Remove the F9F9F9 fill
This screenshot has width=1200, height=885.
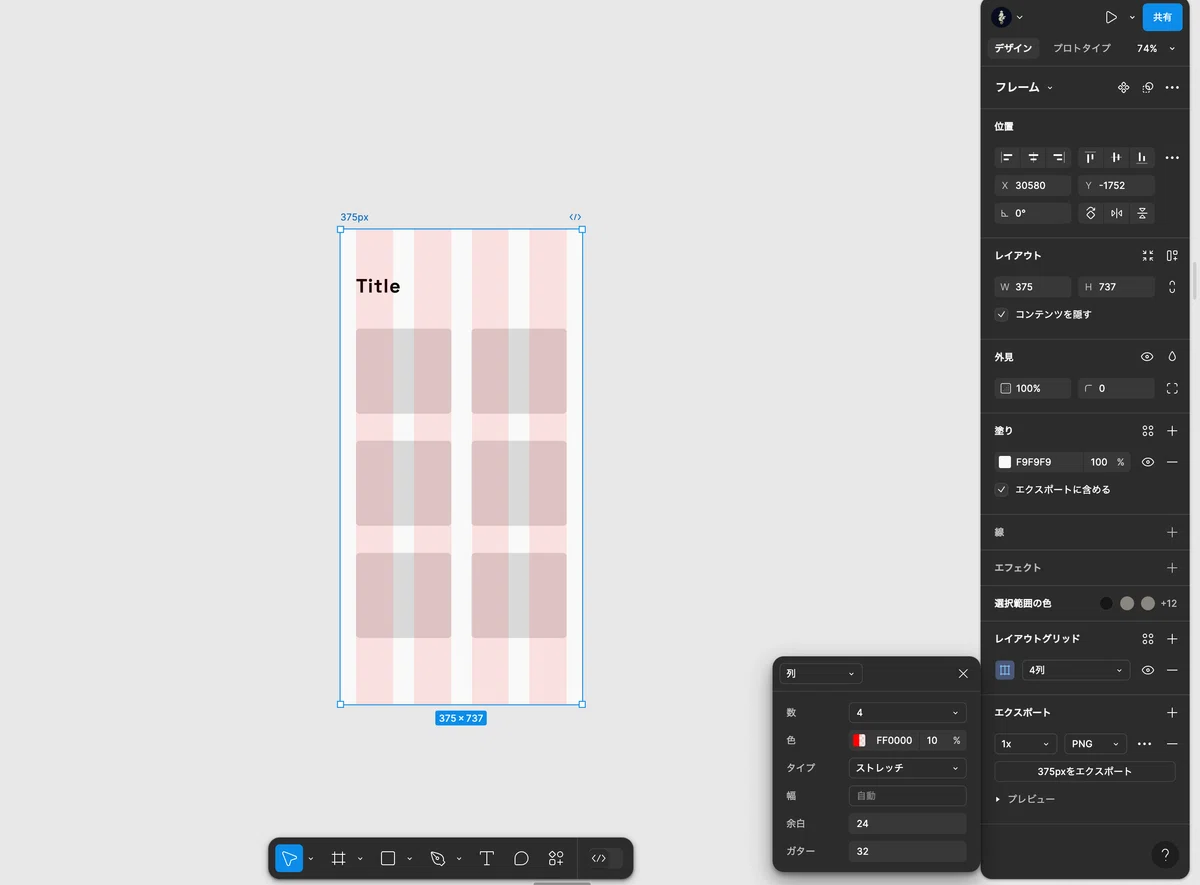(1172, 462)
